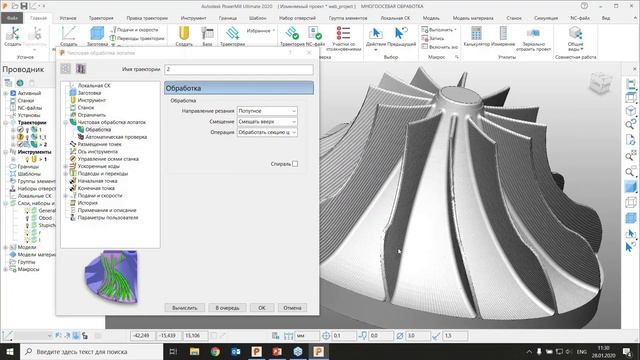640x360 pixels.
Task: Toggle light bulb for the Obod layer
Action: (x=27, y=218)
